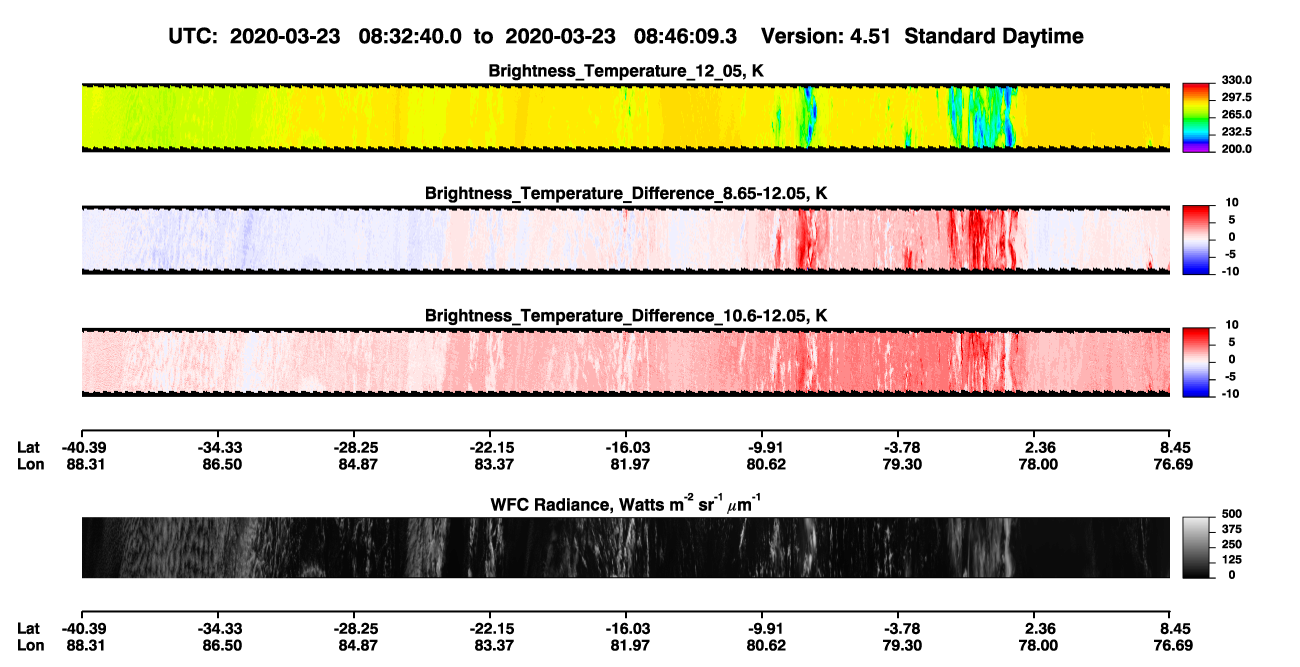Viewport: 1300px width, 667px height.
Task: Click the 'Standard Daytime' label in header
Action: [x=993, y=36]
